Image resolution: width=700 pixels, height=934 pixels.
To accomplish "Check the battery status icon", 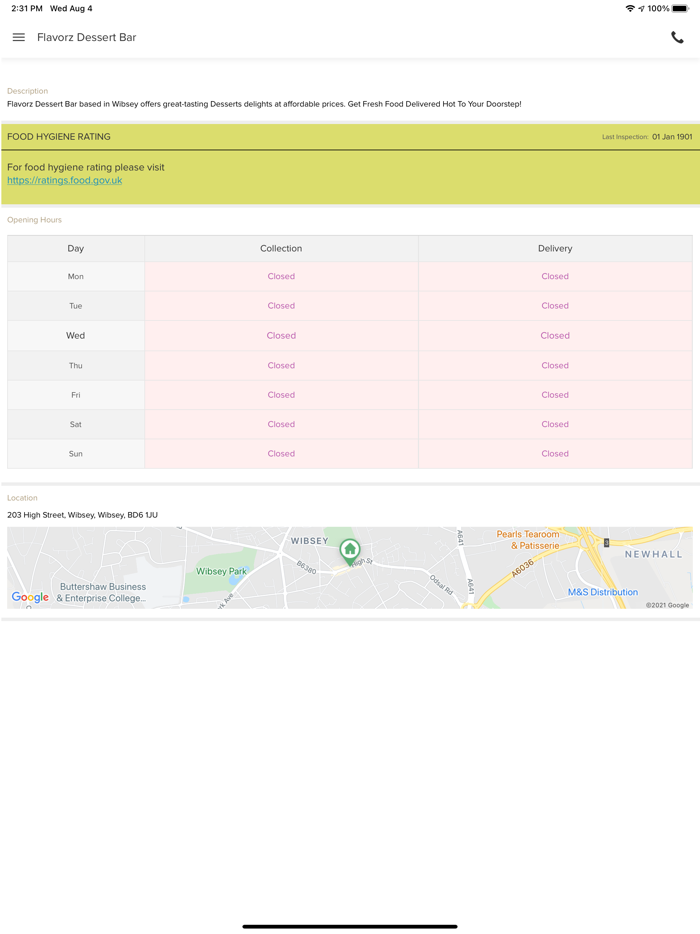I will click(680, 8).
